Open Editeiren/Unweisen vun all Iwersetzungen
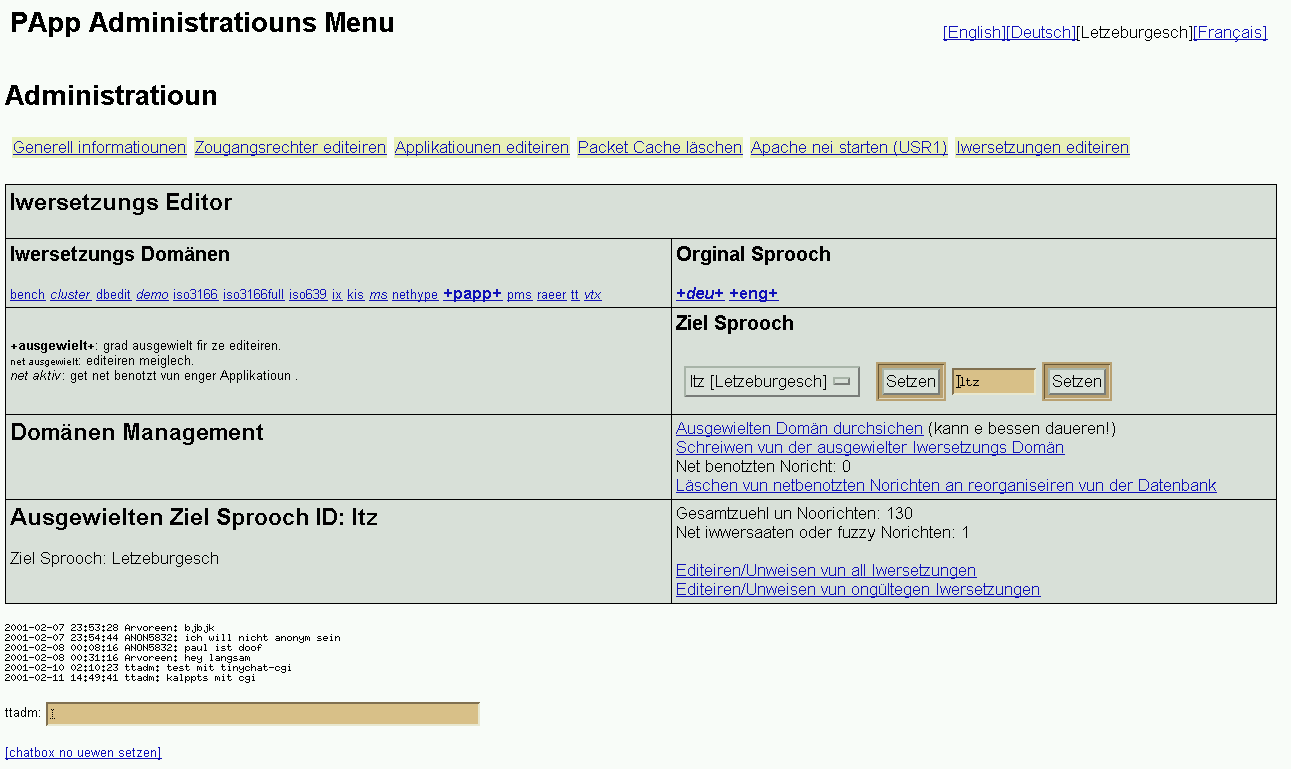Screen dimensions: 1291x769 (826, 571)
